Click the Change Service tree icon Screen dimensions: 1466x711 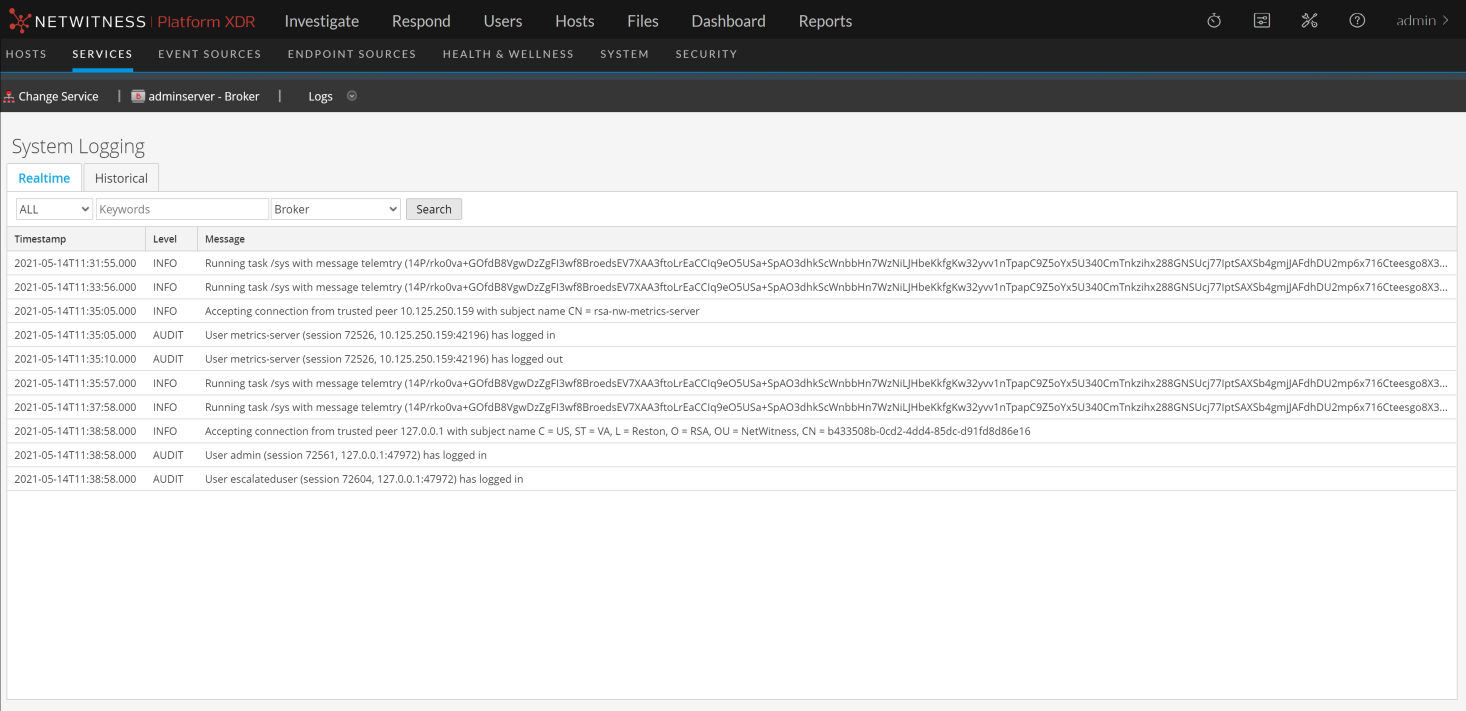tap(9, 97)
